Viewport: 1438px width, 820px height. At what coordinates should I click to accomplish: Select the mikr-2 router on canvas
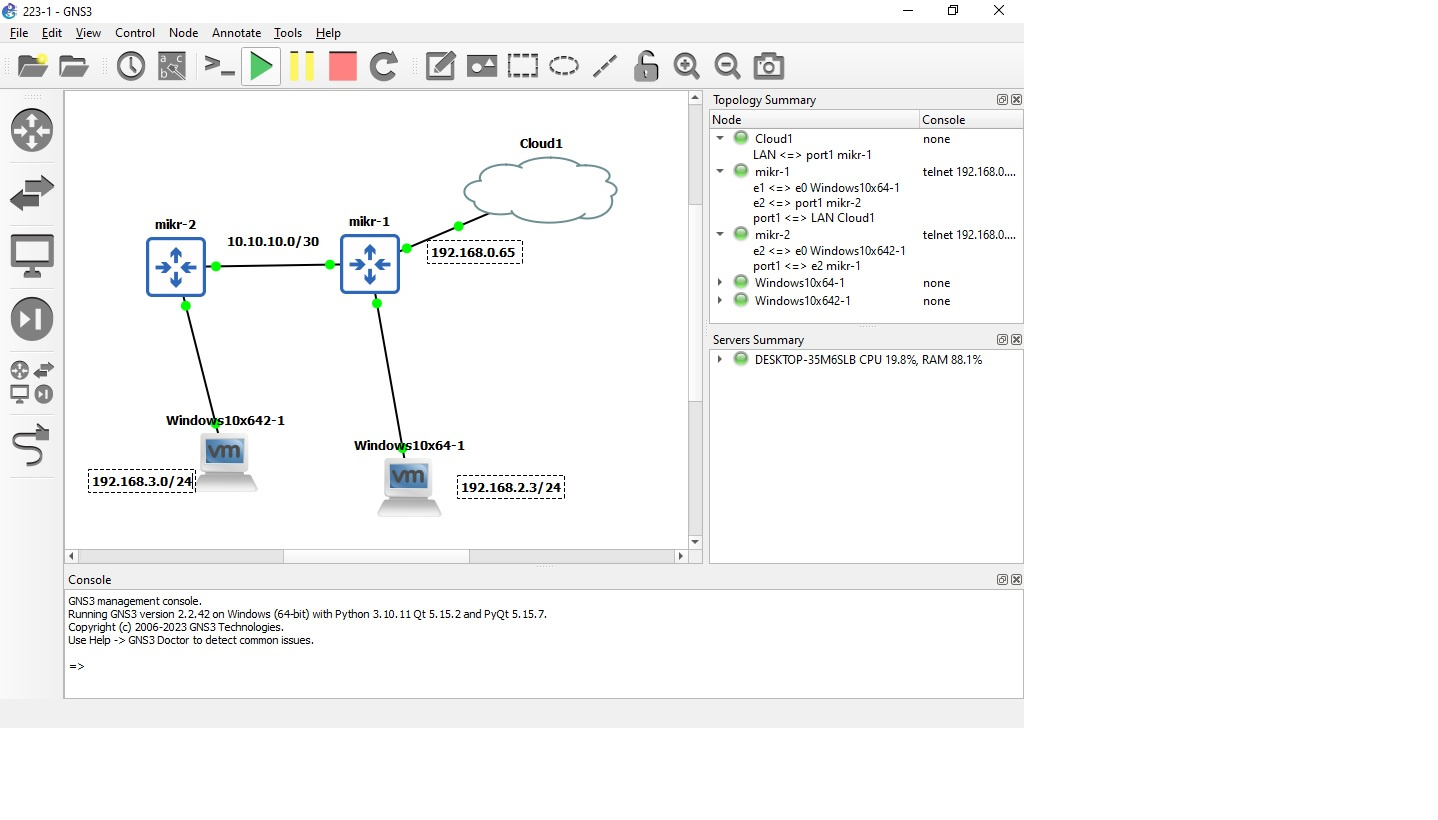176,267
